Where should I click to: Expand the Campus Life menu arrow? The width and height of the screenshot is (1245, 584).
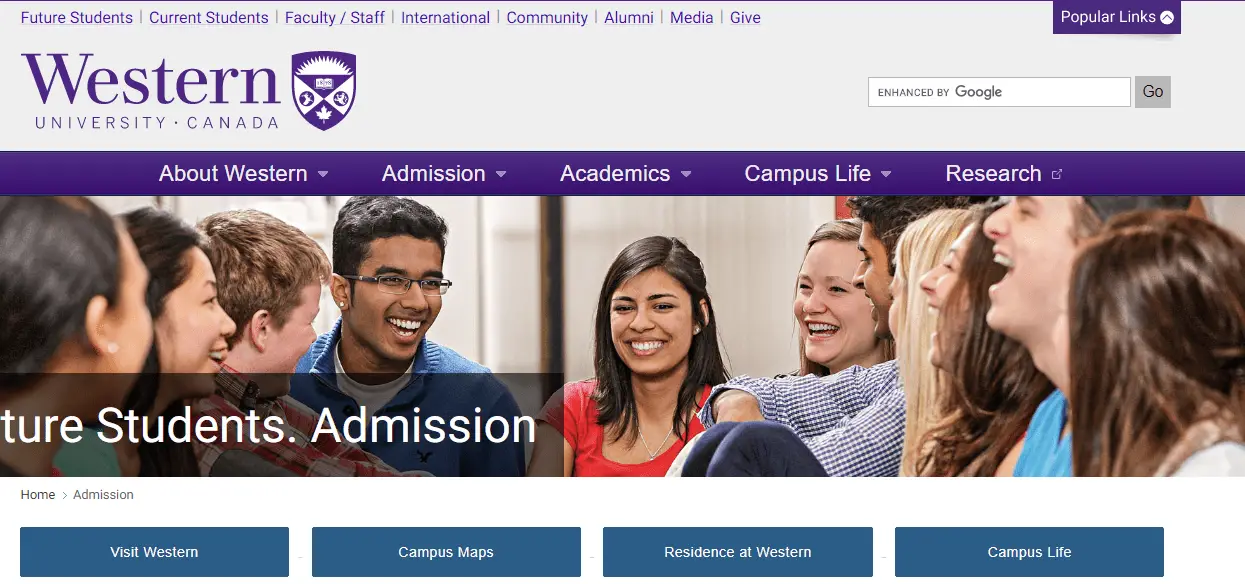tap(886, 174)
